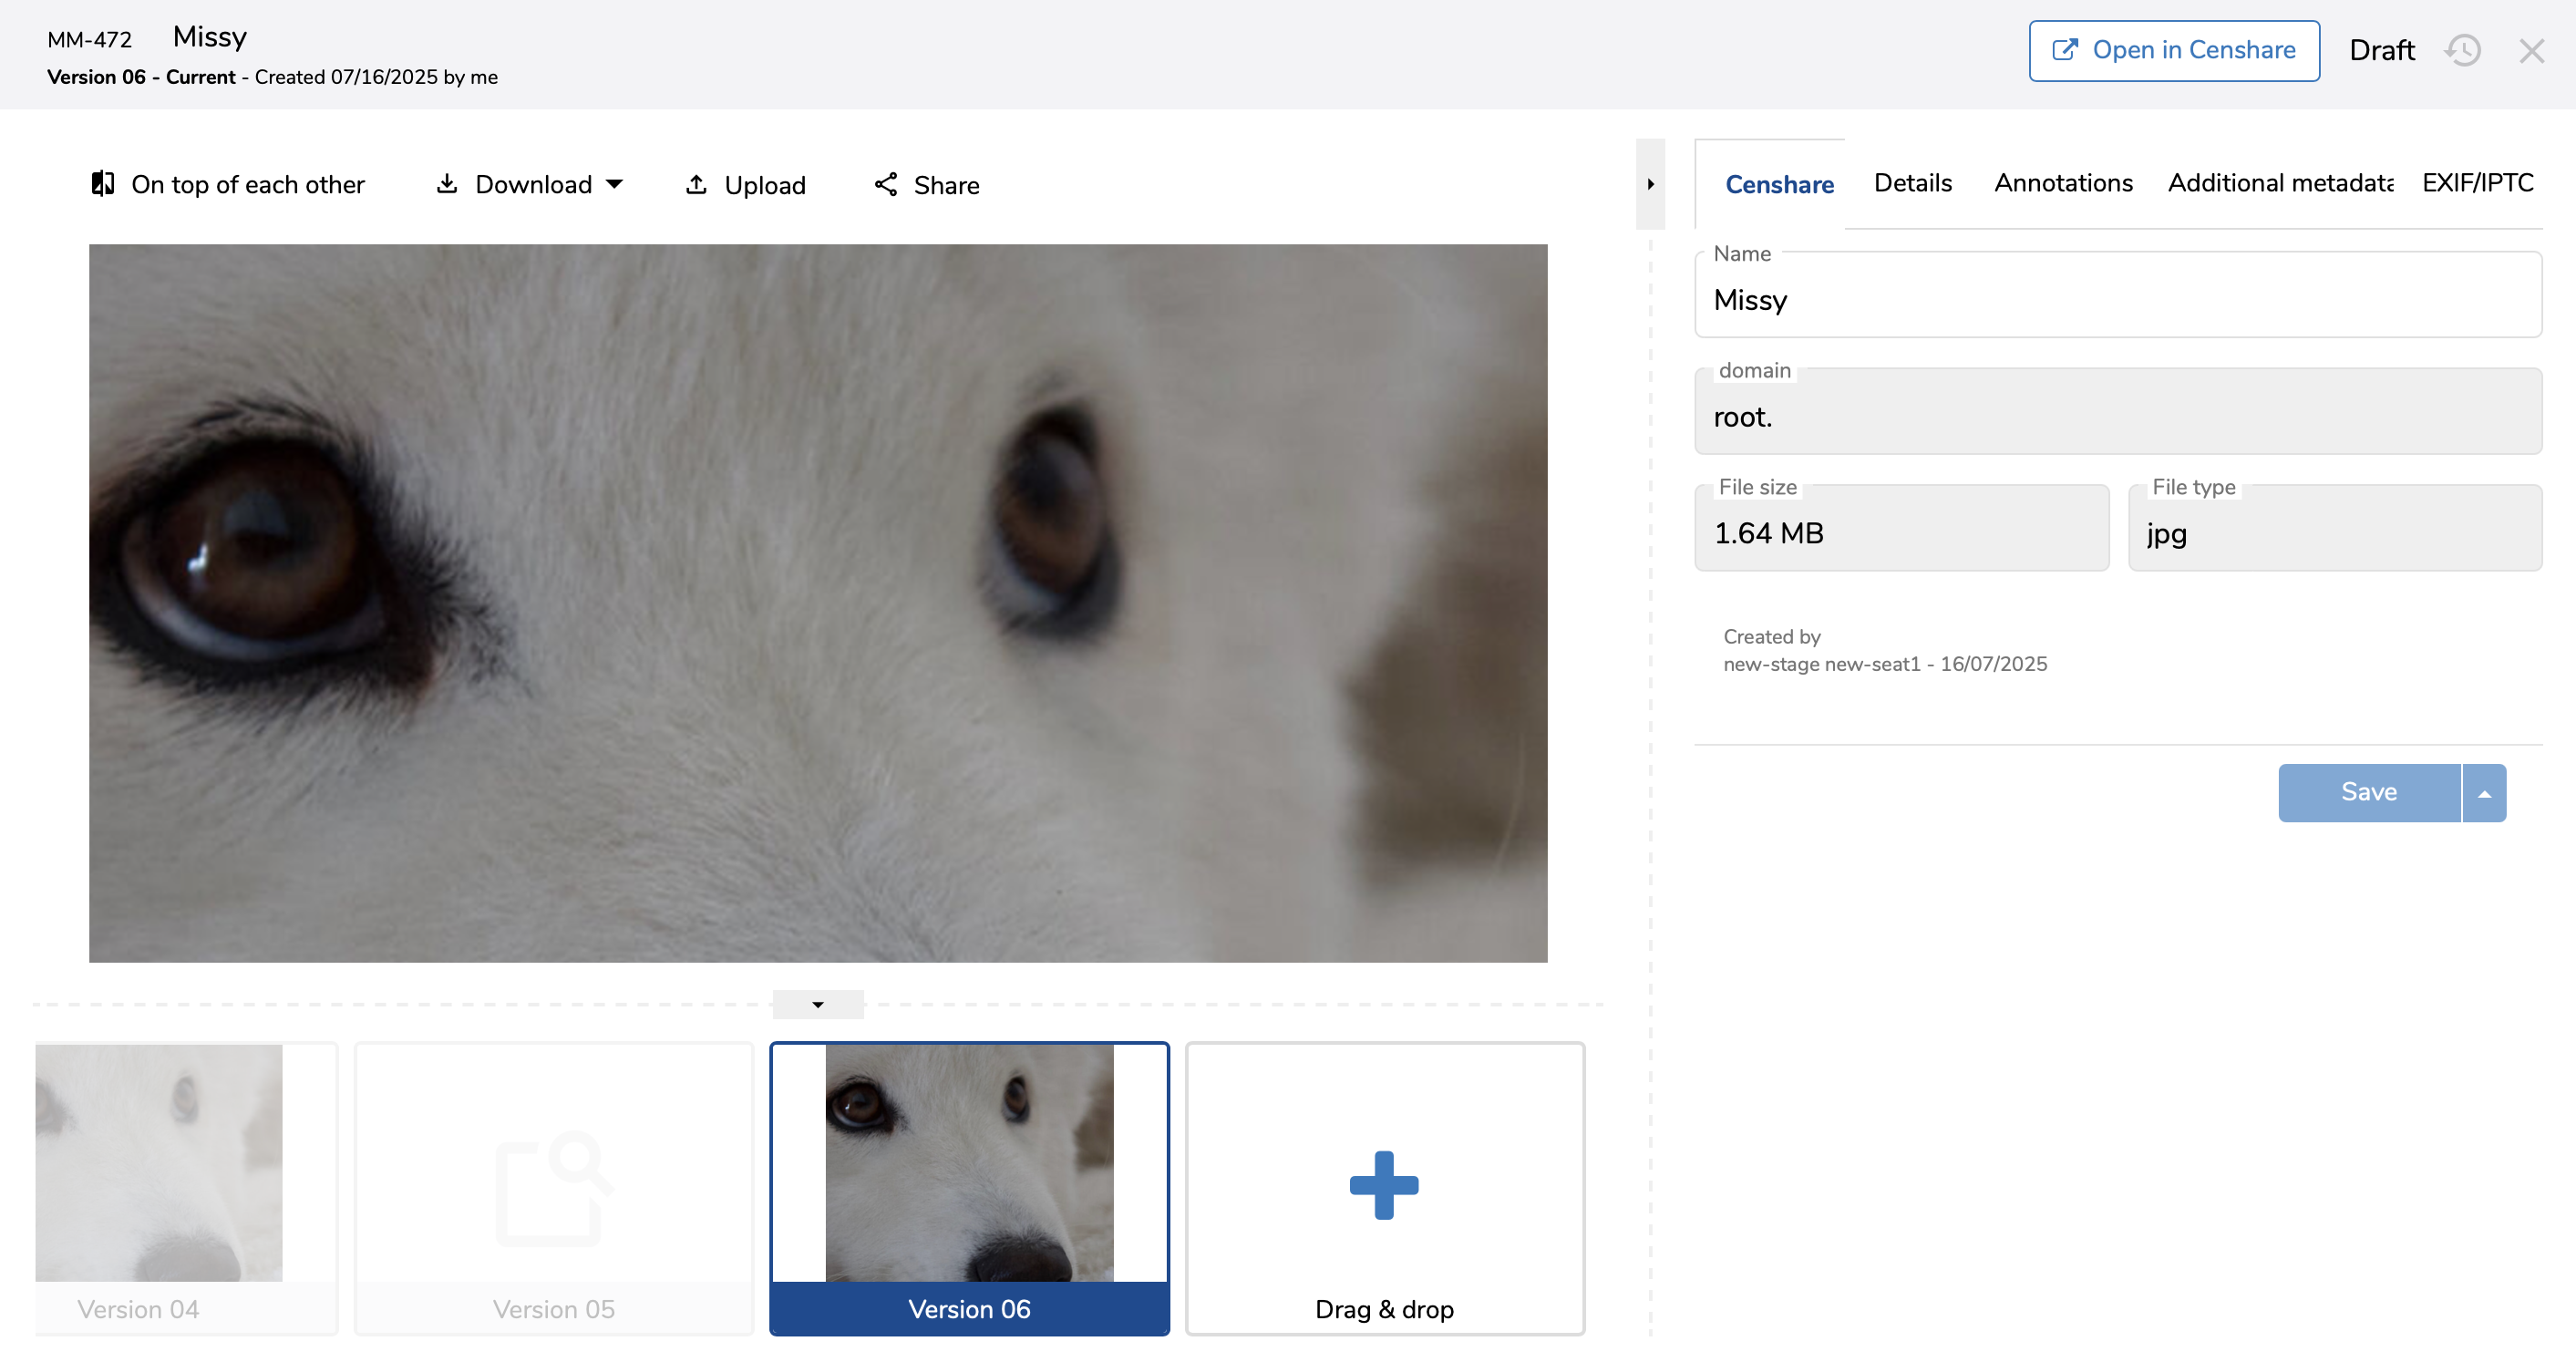
Task: Click the Open in Censhare button
Action: 2173,50
